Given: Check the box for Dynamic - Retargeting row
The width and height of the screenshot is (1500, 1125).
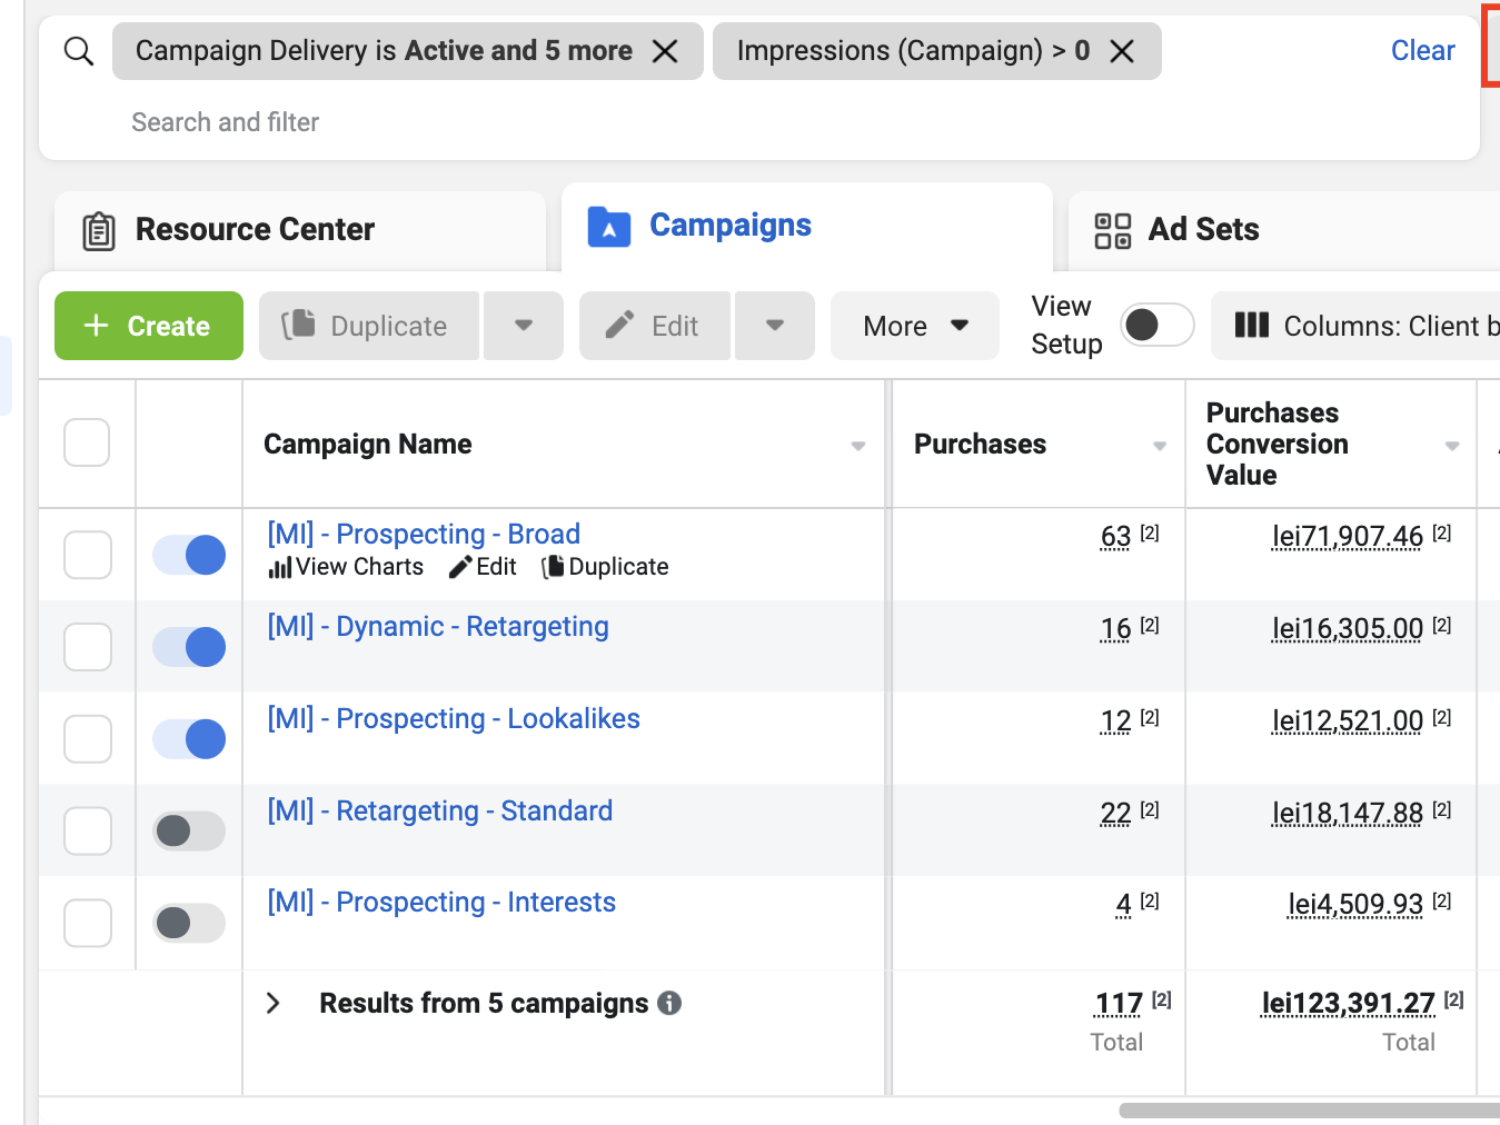Looking at the screenshot, I should pyautogui.click(x=88, y=647).
